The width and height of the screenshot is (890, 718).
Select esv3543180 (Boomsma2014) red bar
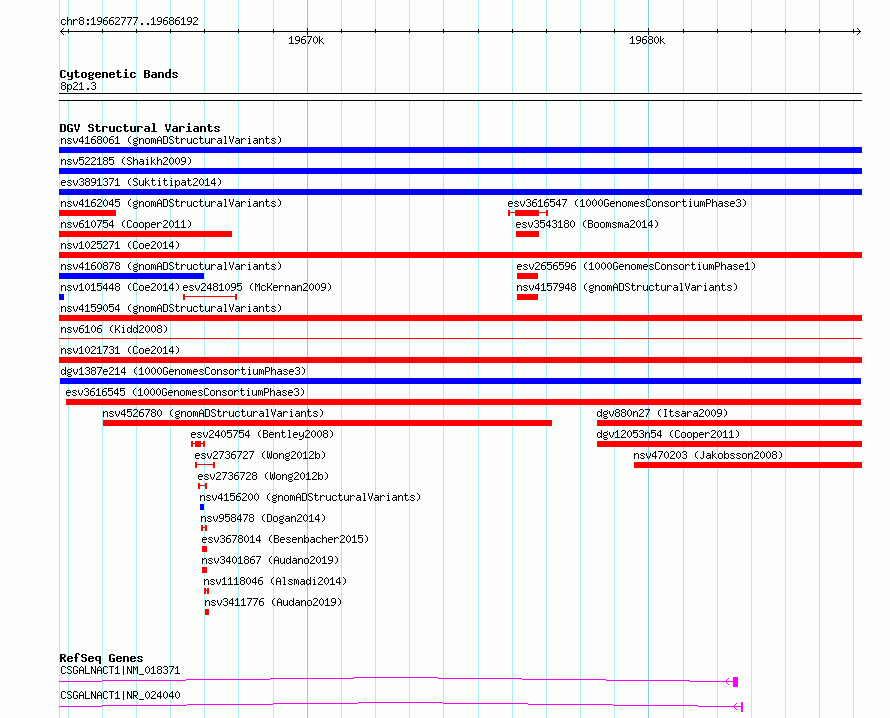(527, 234)
